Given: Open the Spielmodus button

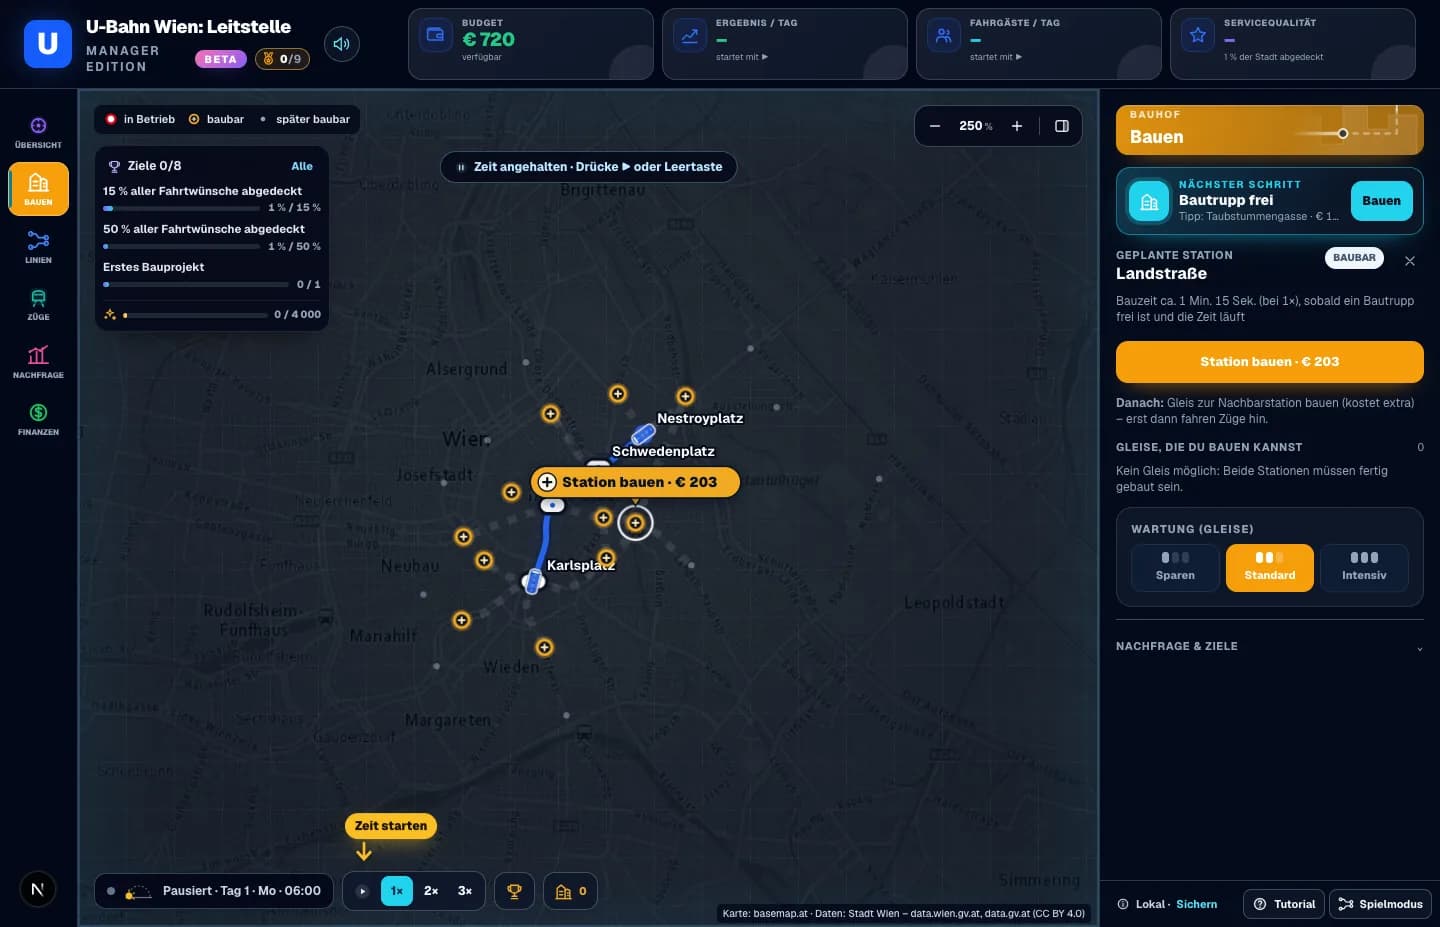Looking at the screenshot, I should pos(1381,904).
